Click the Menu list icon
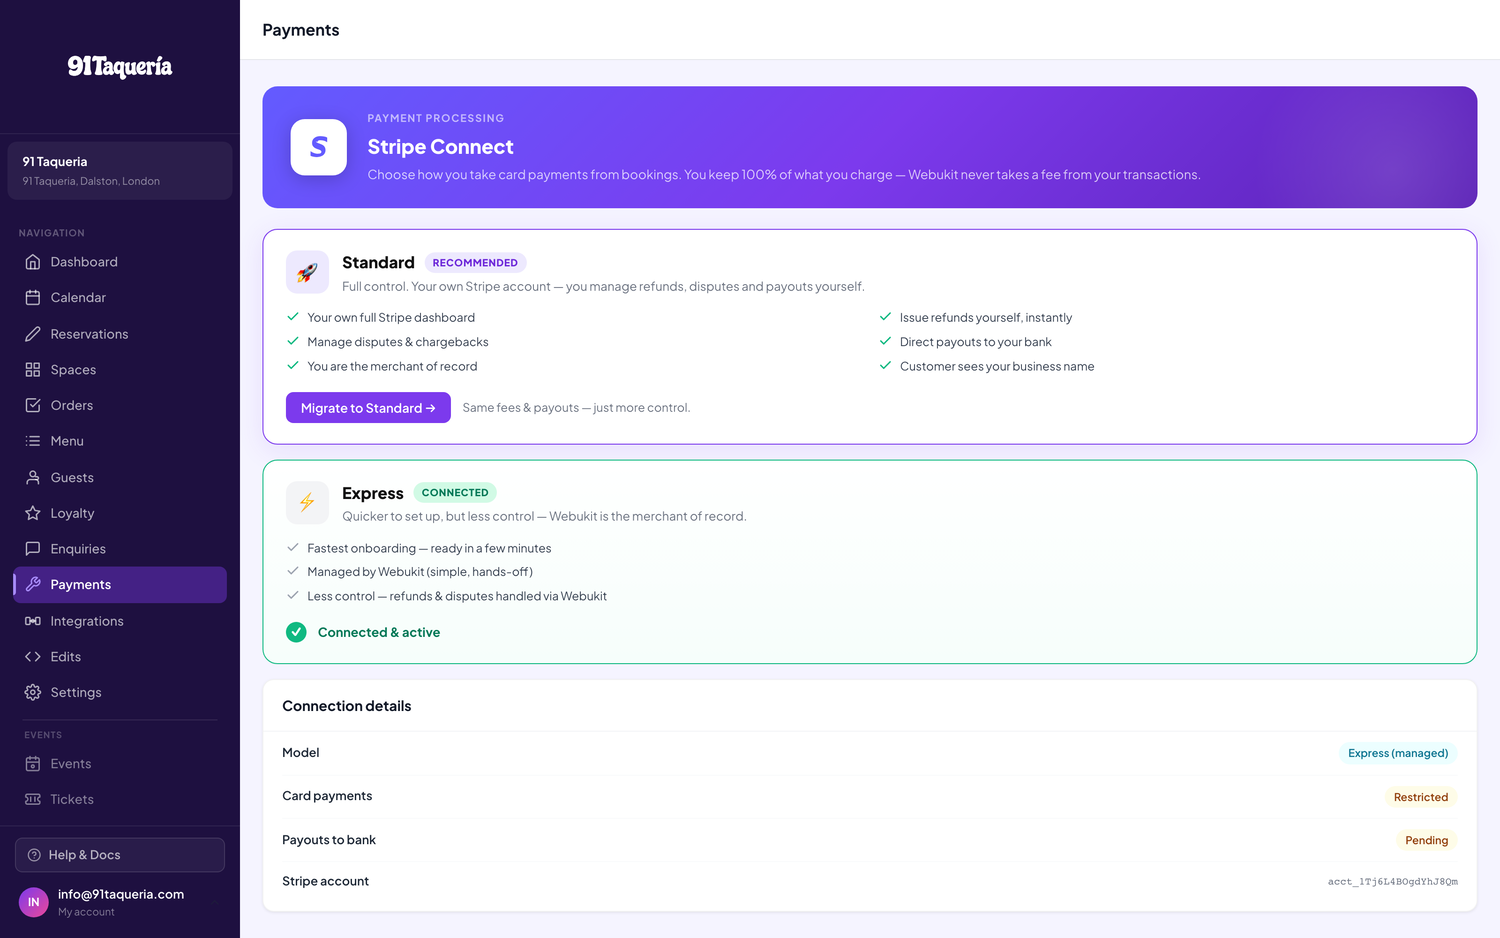The width and height of the screenshot is (1500, 938). click(x=33, y=441)
